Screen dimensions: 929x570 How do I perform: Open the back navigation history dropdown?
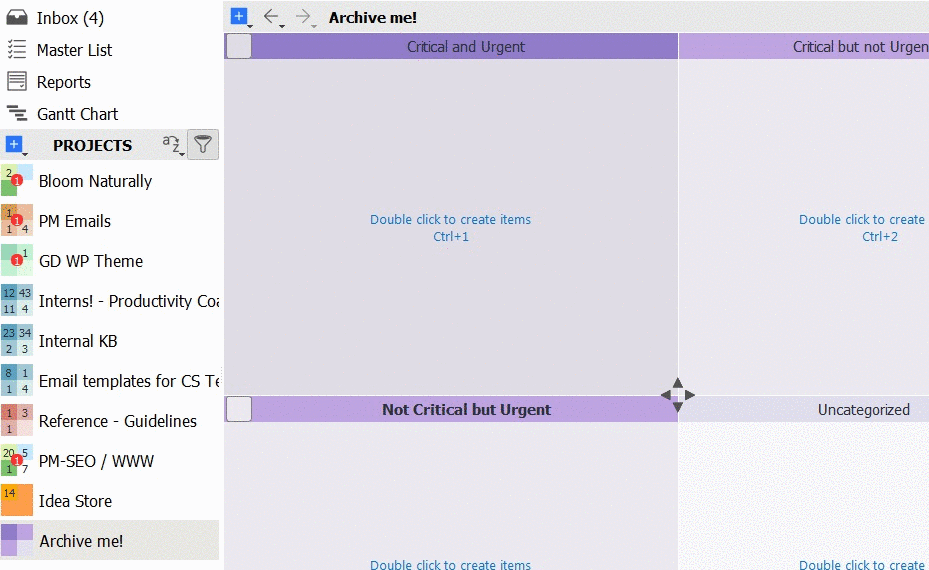(282, 25)
